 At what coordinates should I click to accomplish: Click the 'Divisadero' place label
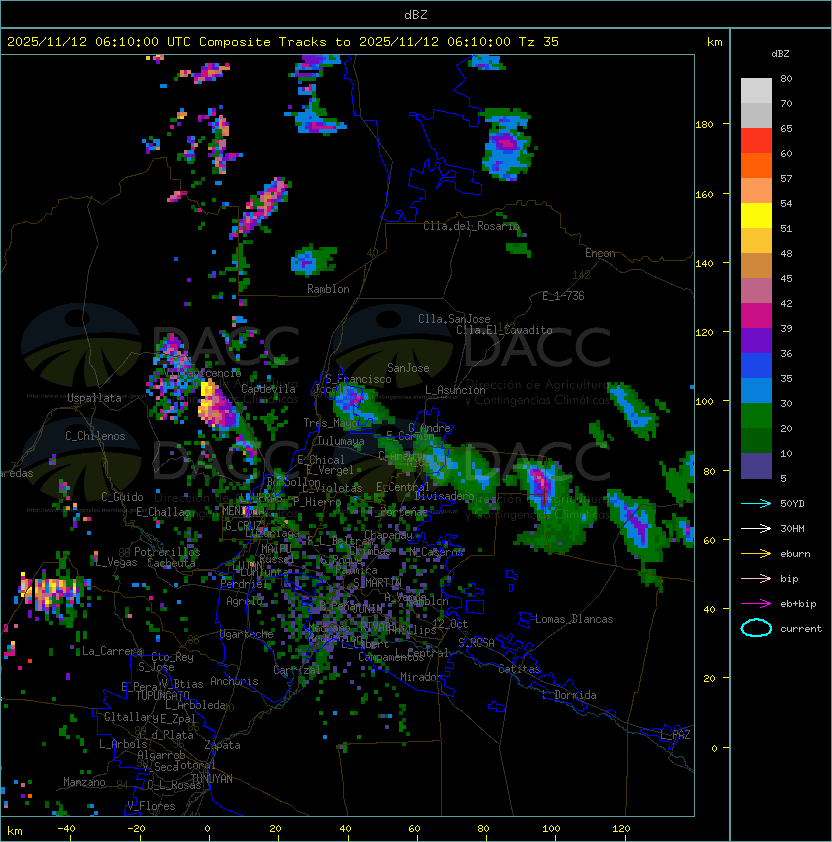444,496
